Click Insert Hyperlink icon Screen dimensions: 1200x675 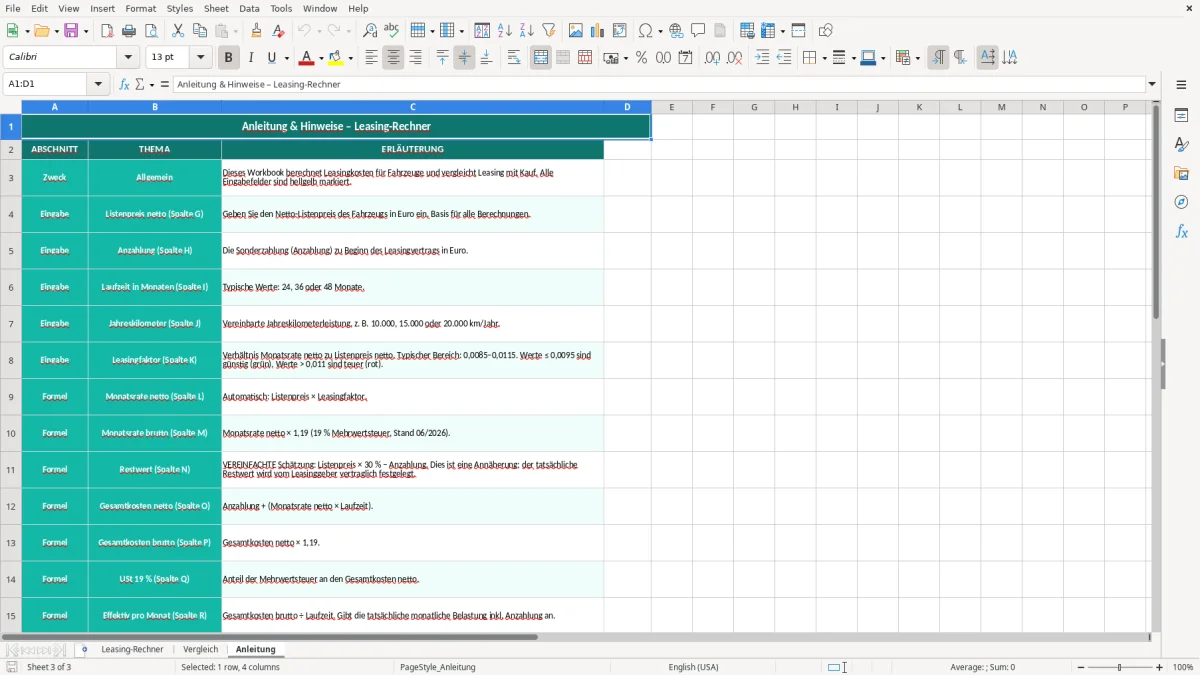(x=676, y=31)
